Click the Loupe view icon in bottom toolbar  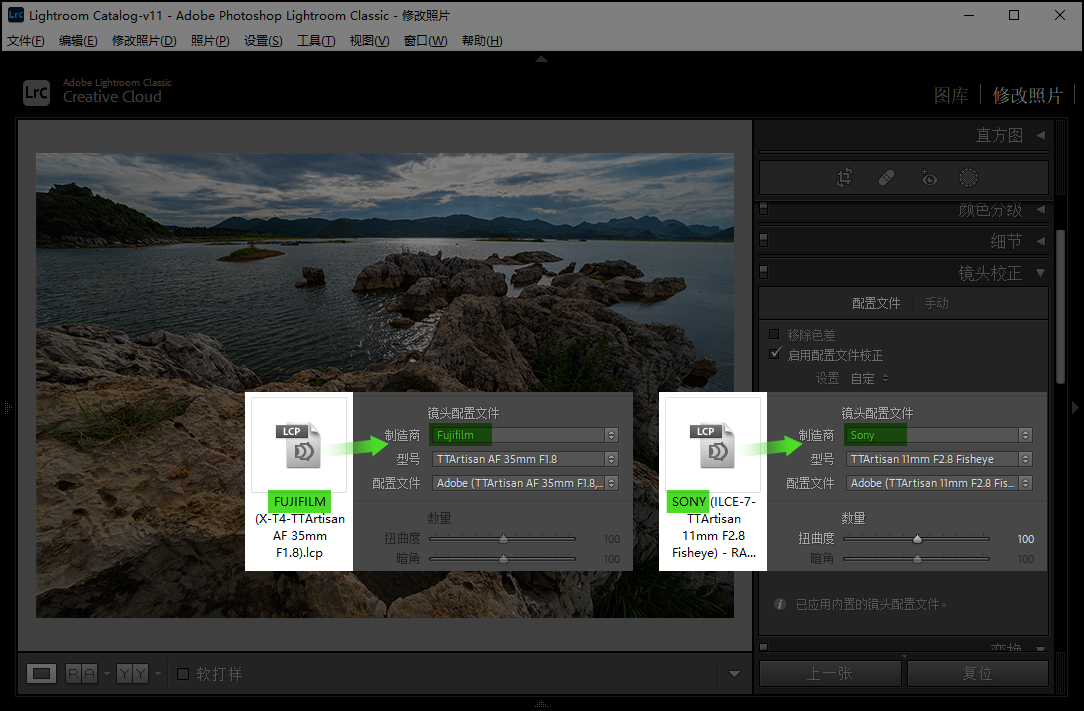pos(41,674)
